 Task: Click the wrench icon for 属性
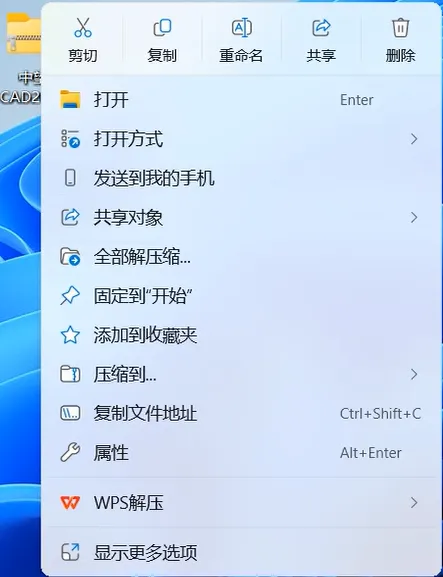[x=70, y=453]
